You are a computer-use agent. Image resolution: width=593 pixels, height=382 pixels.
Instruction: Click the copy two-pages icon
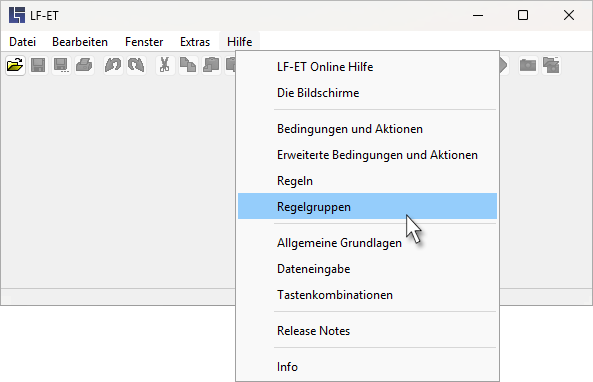(188, 65)
